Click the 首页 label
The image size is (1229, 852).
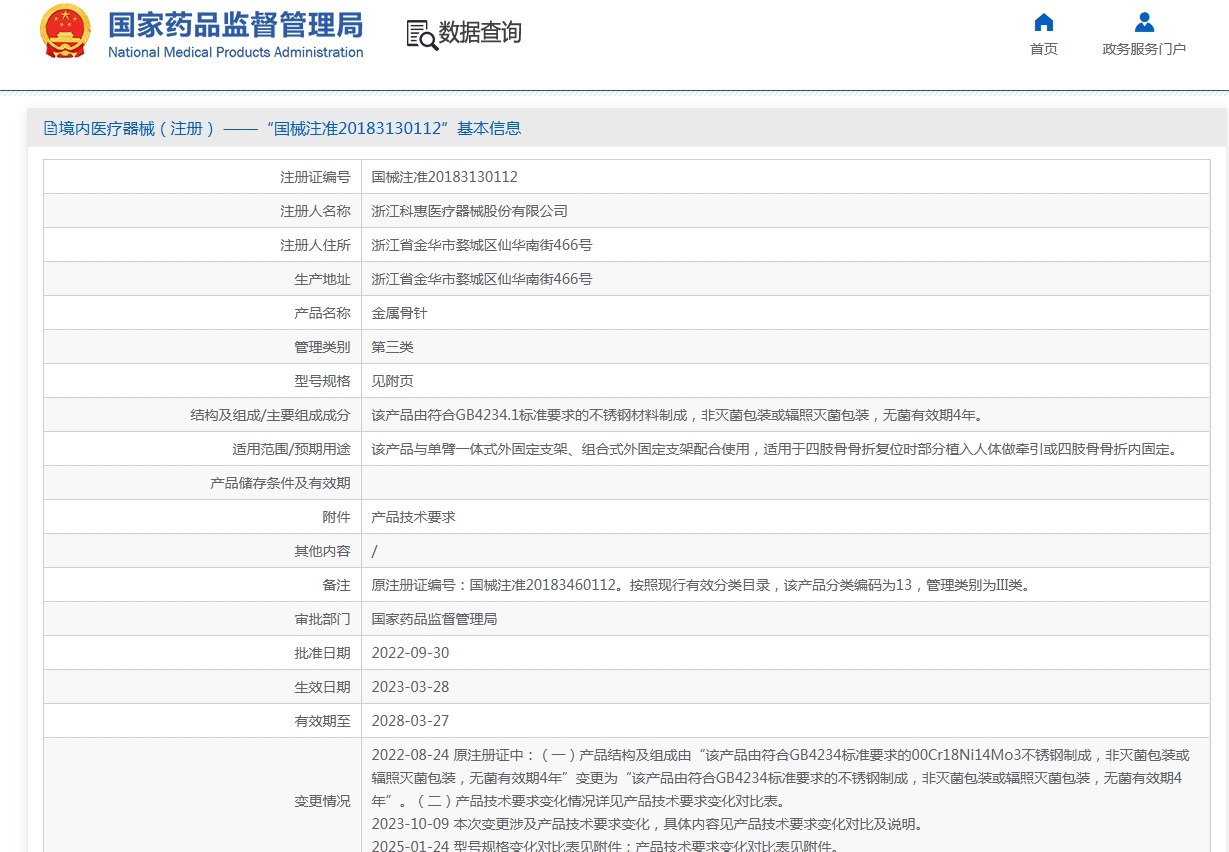pyautogui.click(x=1043, y=49)
